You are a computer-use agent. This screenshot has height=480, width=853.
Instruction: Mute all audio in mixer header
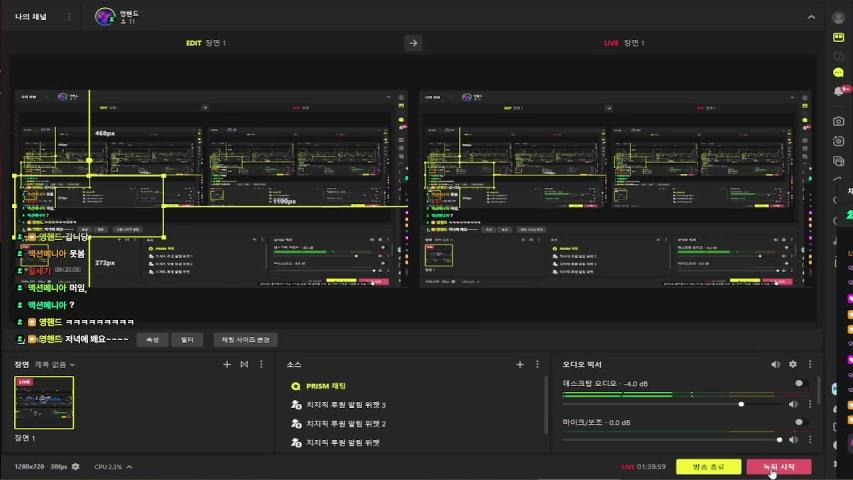(x=775, y=365)
